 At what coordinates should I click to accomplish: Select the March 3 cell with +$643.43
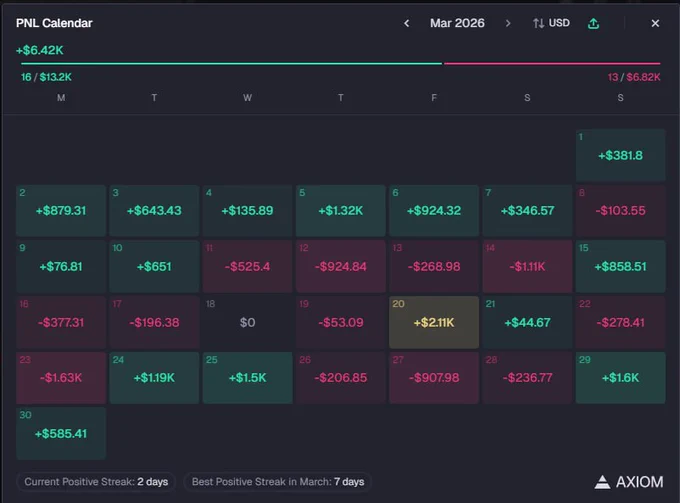[154, 211]
